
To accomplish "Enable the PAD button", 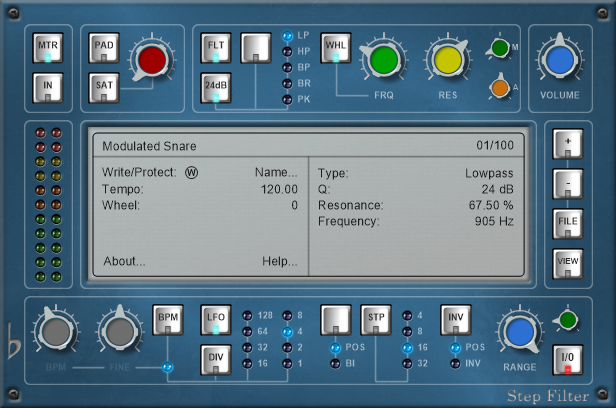I will click(x=104, y=48).
